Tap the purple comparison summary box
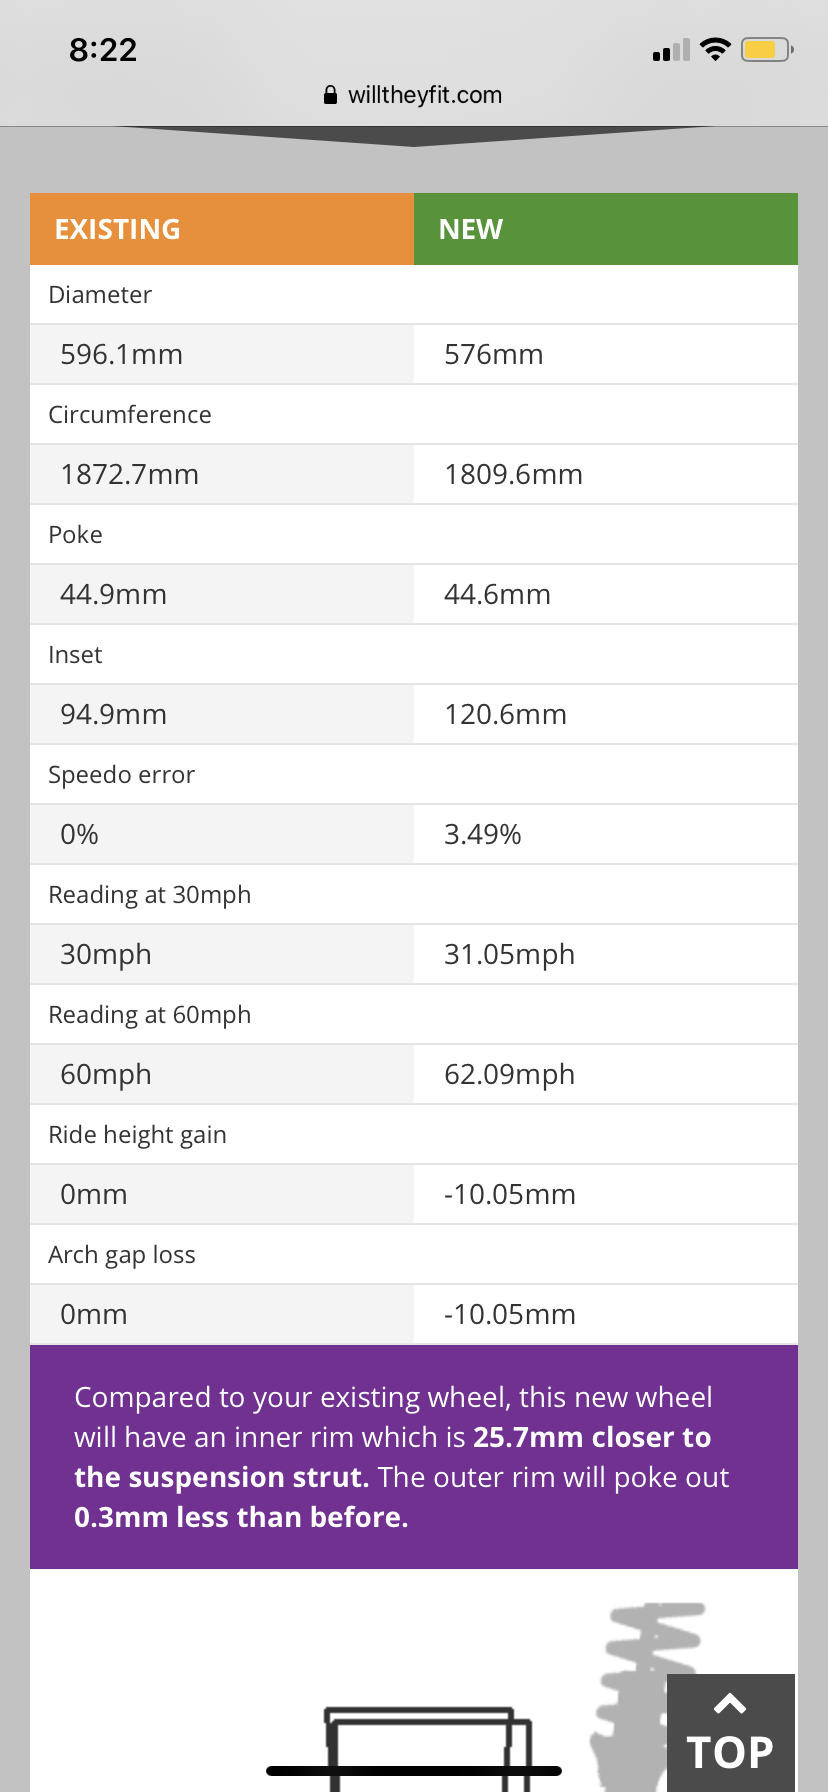Viewport: 828px width, 1792px height. pyautogui.click(x=414, y=1457)
